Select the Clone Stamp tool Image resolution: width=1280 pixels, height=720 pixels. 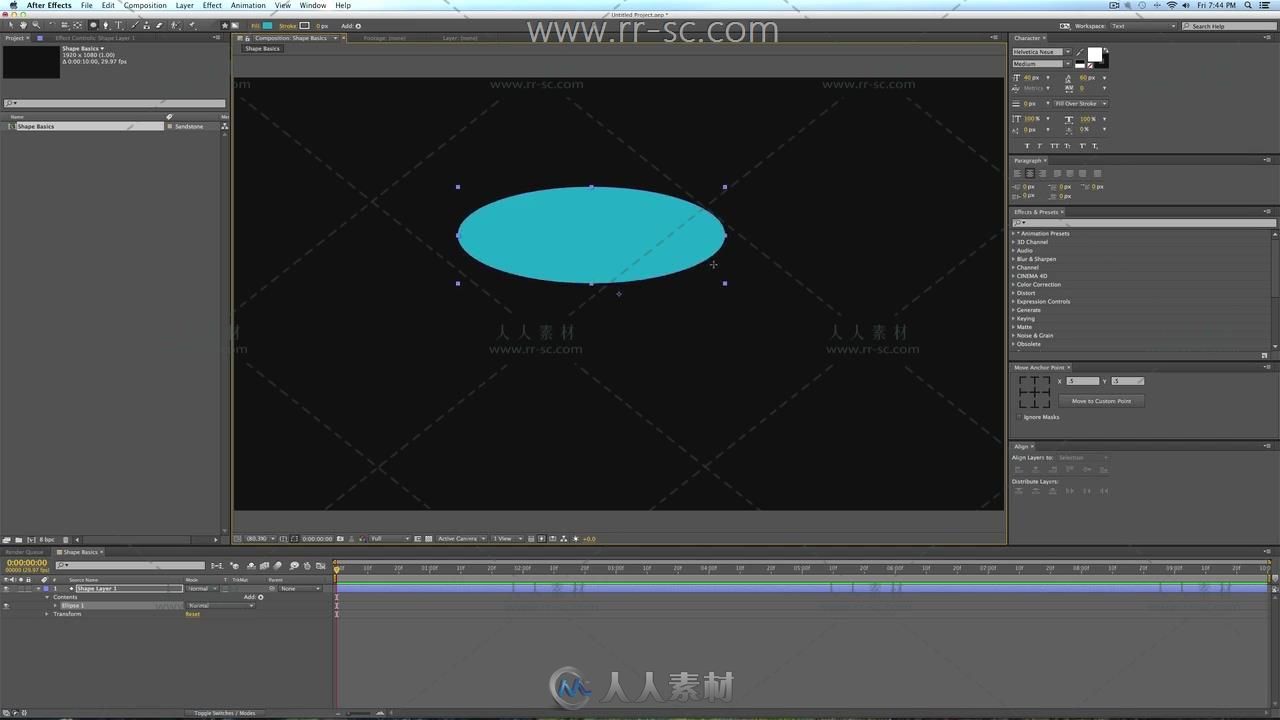[146, 25]
